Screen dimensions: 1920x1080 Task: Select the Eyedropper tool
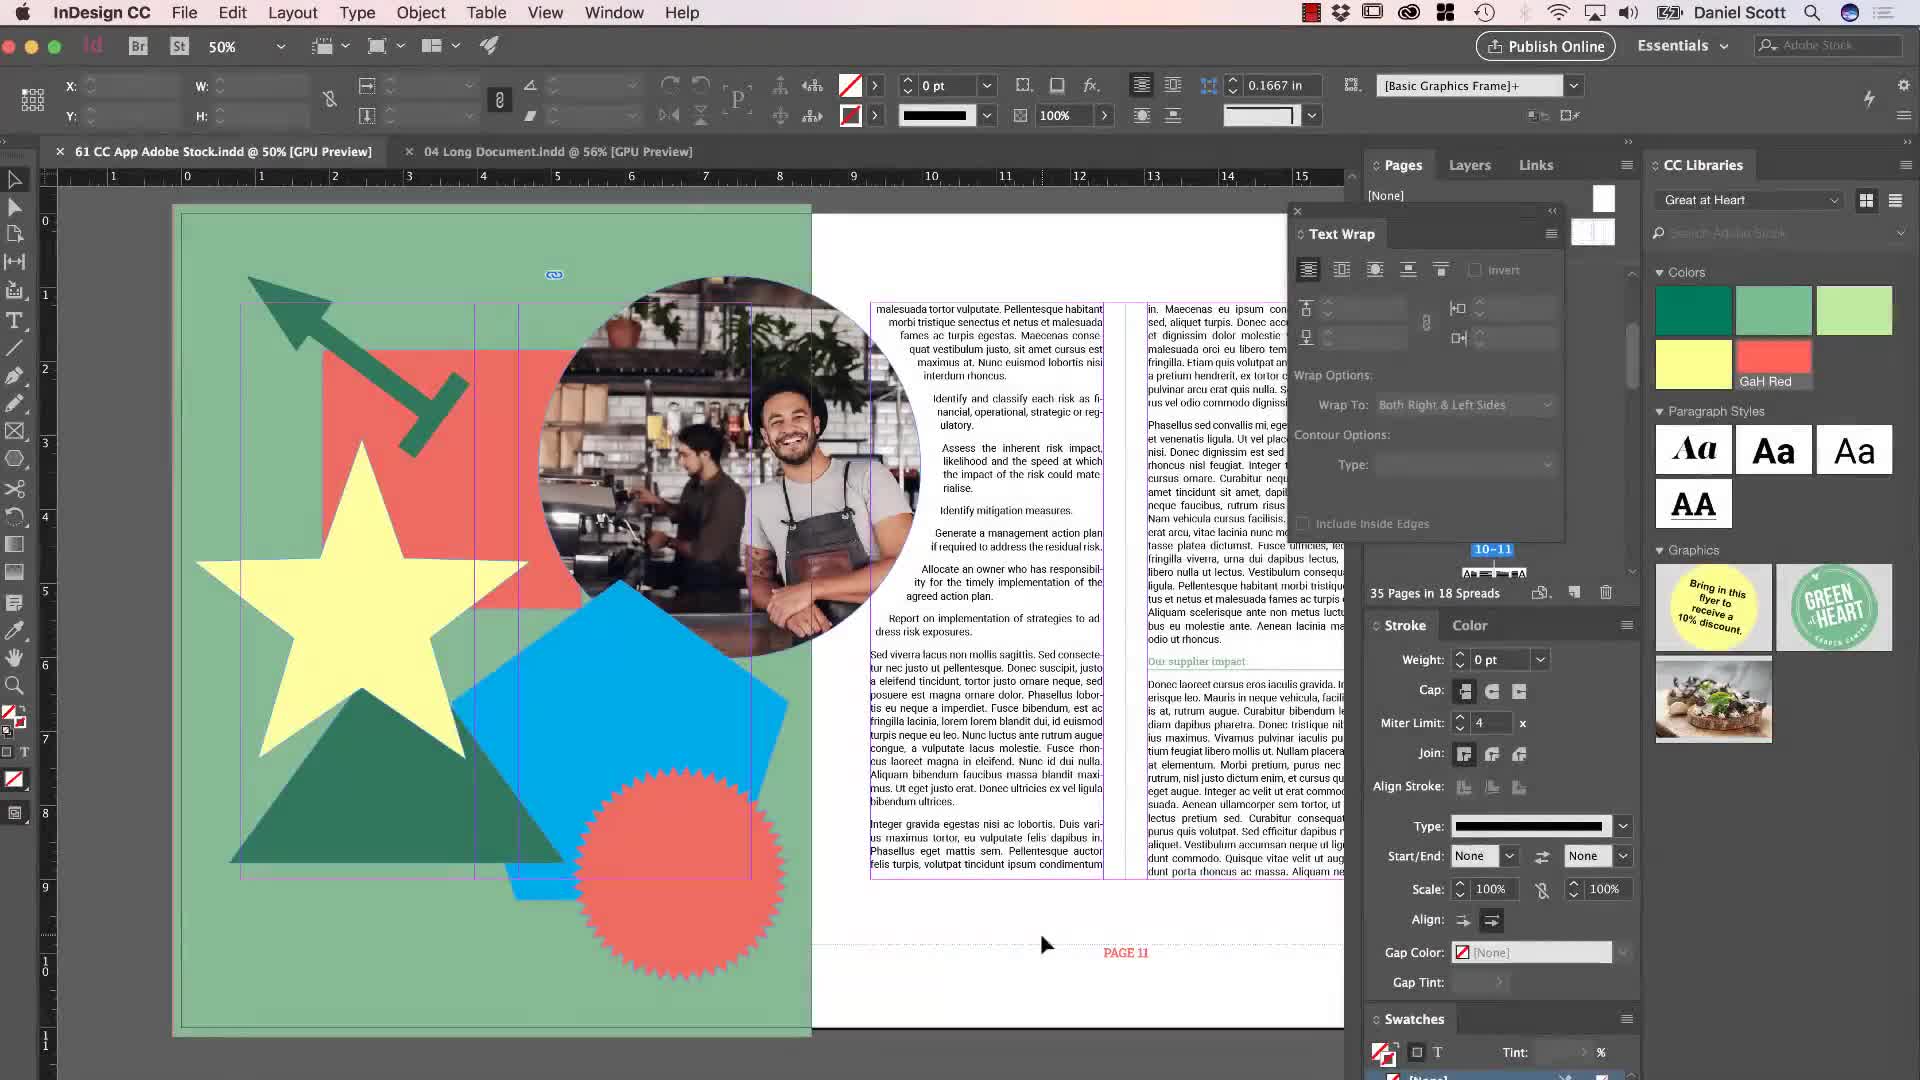tap(15, 630)
